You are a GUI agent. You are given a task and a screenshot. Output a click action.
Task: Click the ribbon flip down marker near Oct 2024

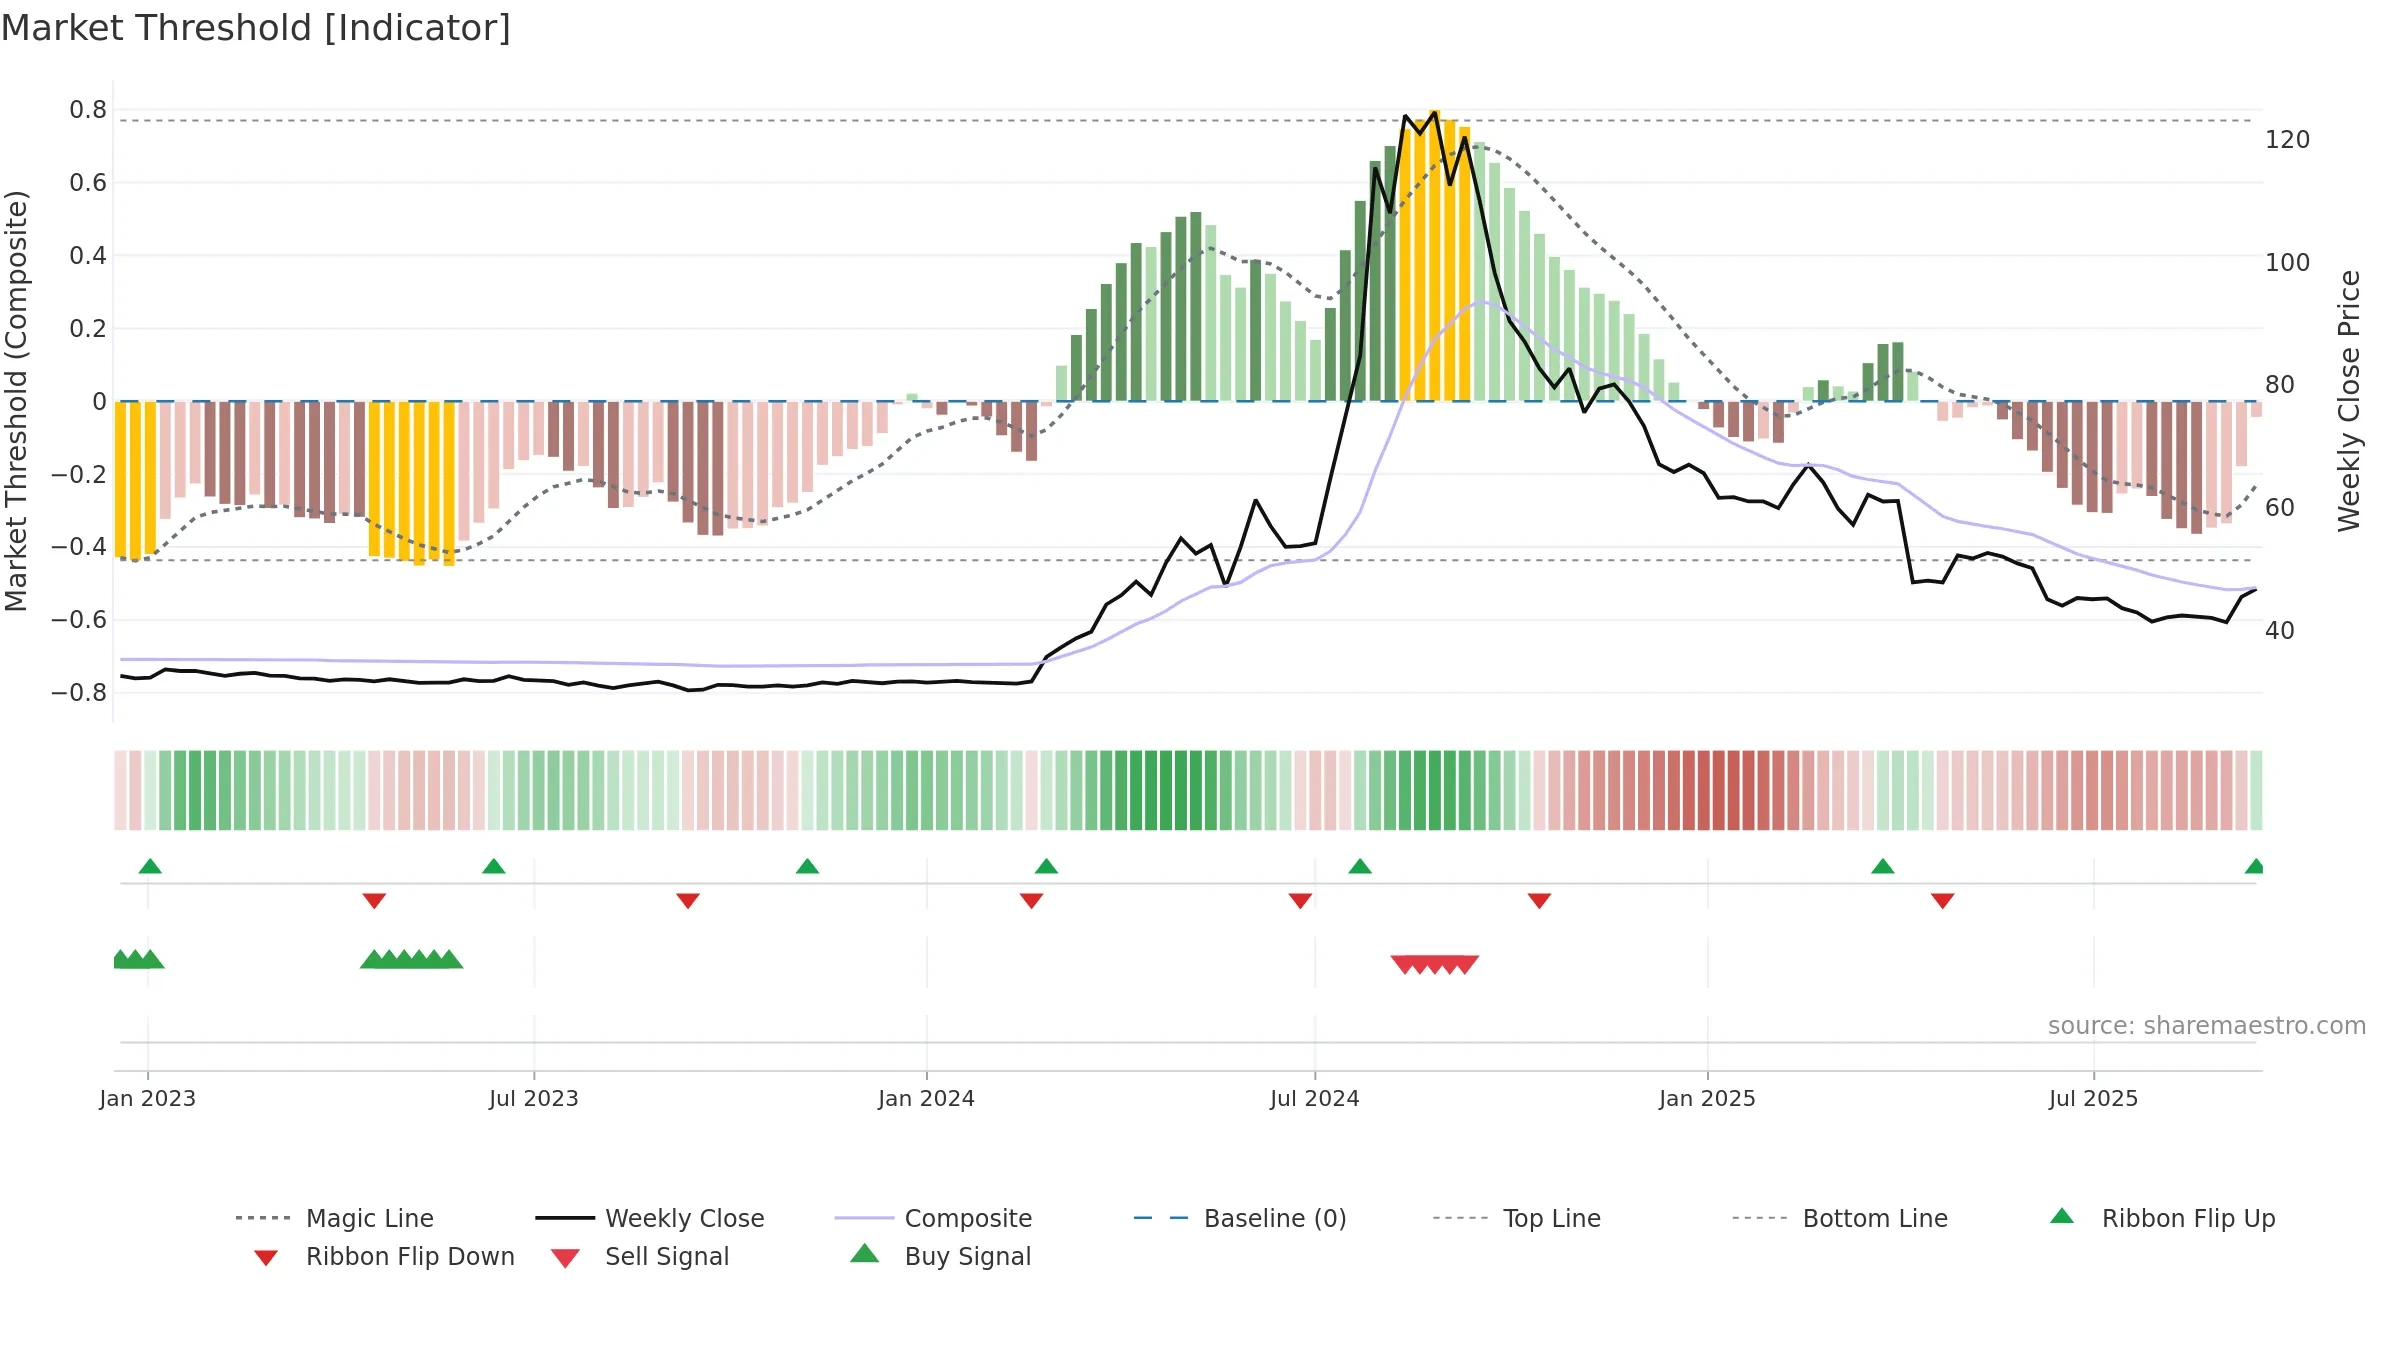[x=1539, y=901]
